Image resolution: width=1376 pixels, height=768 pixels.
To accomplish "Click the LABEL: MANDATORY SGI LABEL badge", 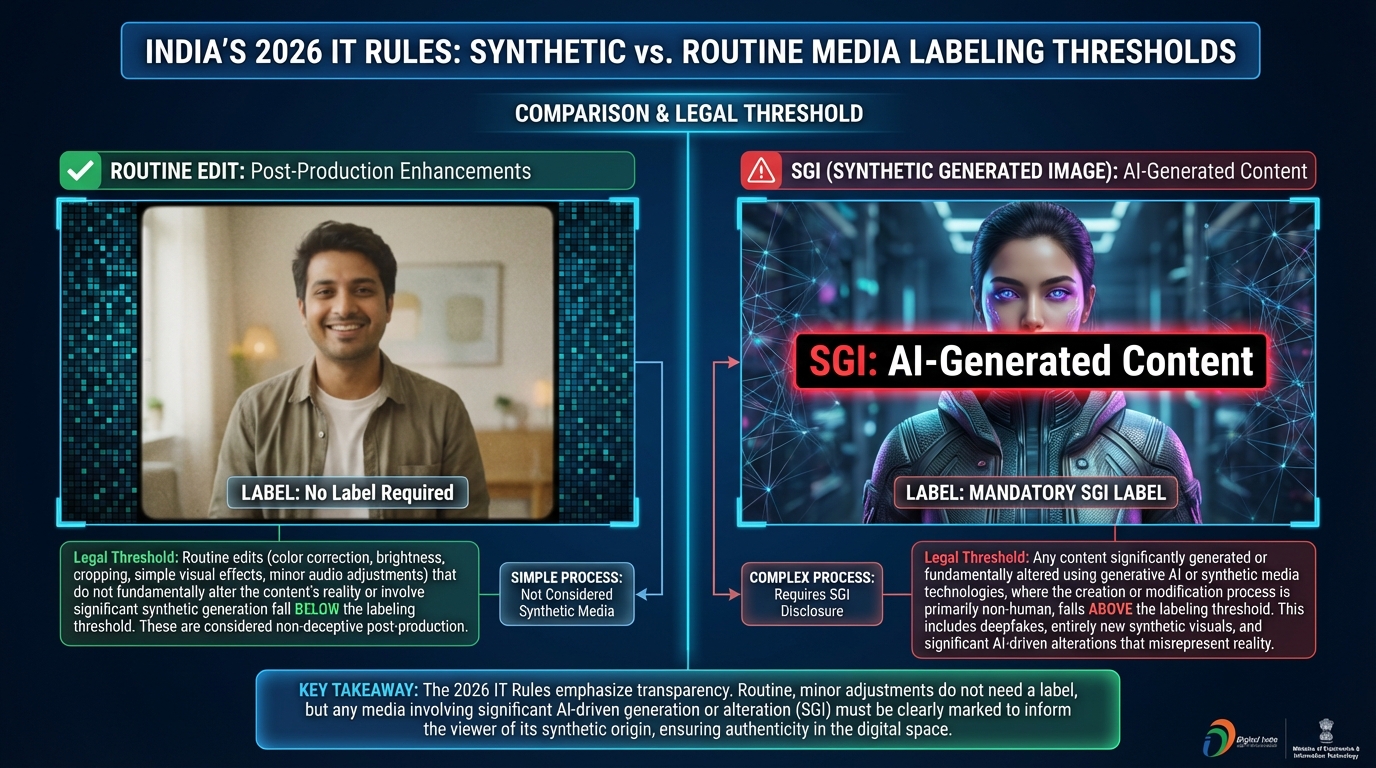I will 1031,492.
